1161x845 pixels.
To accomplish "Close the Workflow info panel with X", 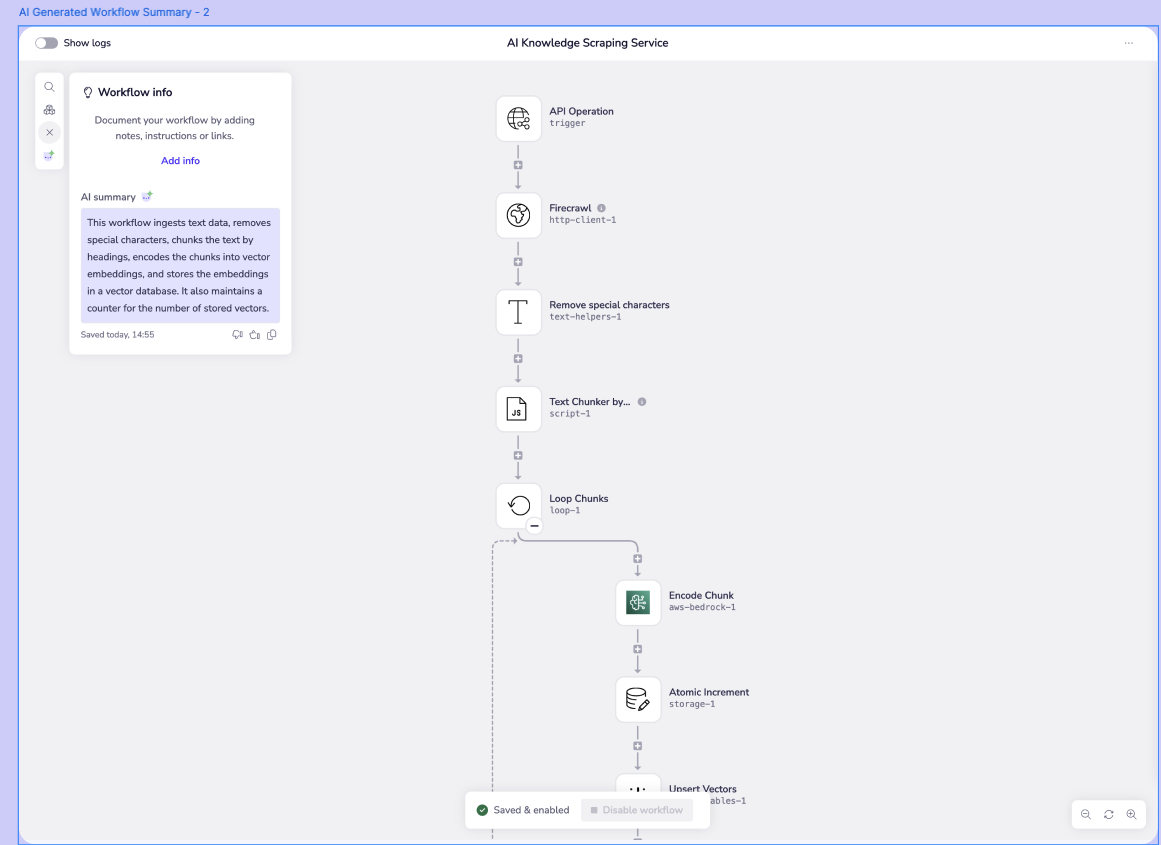I will [49, 132].
